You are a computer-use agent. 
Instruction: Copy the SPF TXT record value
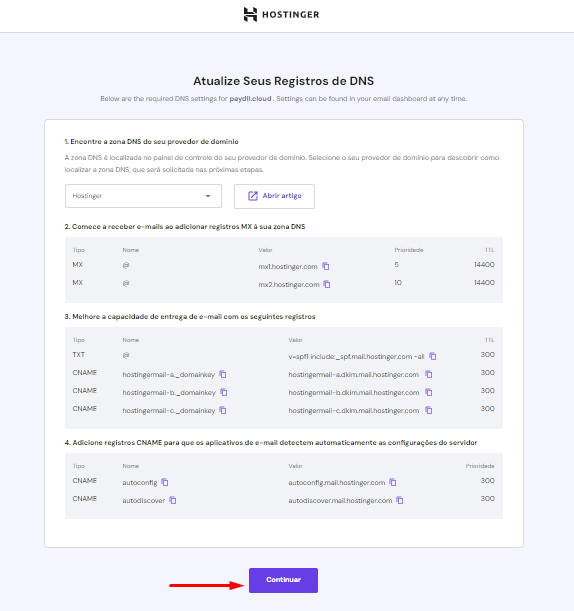click(433, 356)
